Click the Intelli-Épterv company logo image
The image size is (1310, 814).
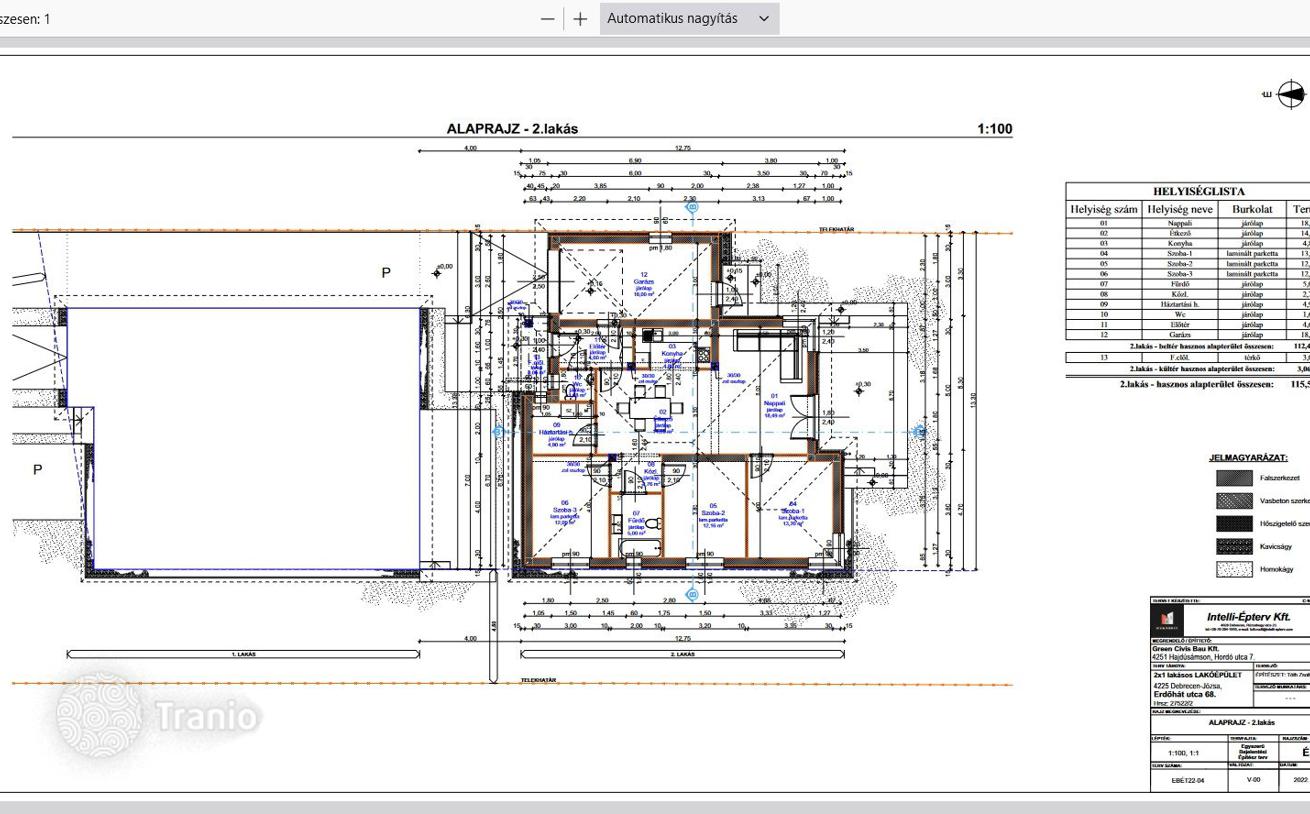click(x=1166, y=620)
